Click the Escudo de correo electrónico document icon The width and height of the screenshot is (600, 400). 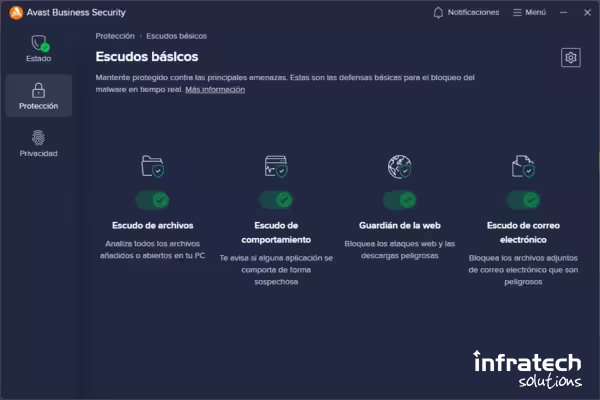(523, 166)
